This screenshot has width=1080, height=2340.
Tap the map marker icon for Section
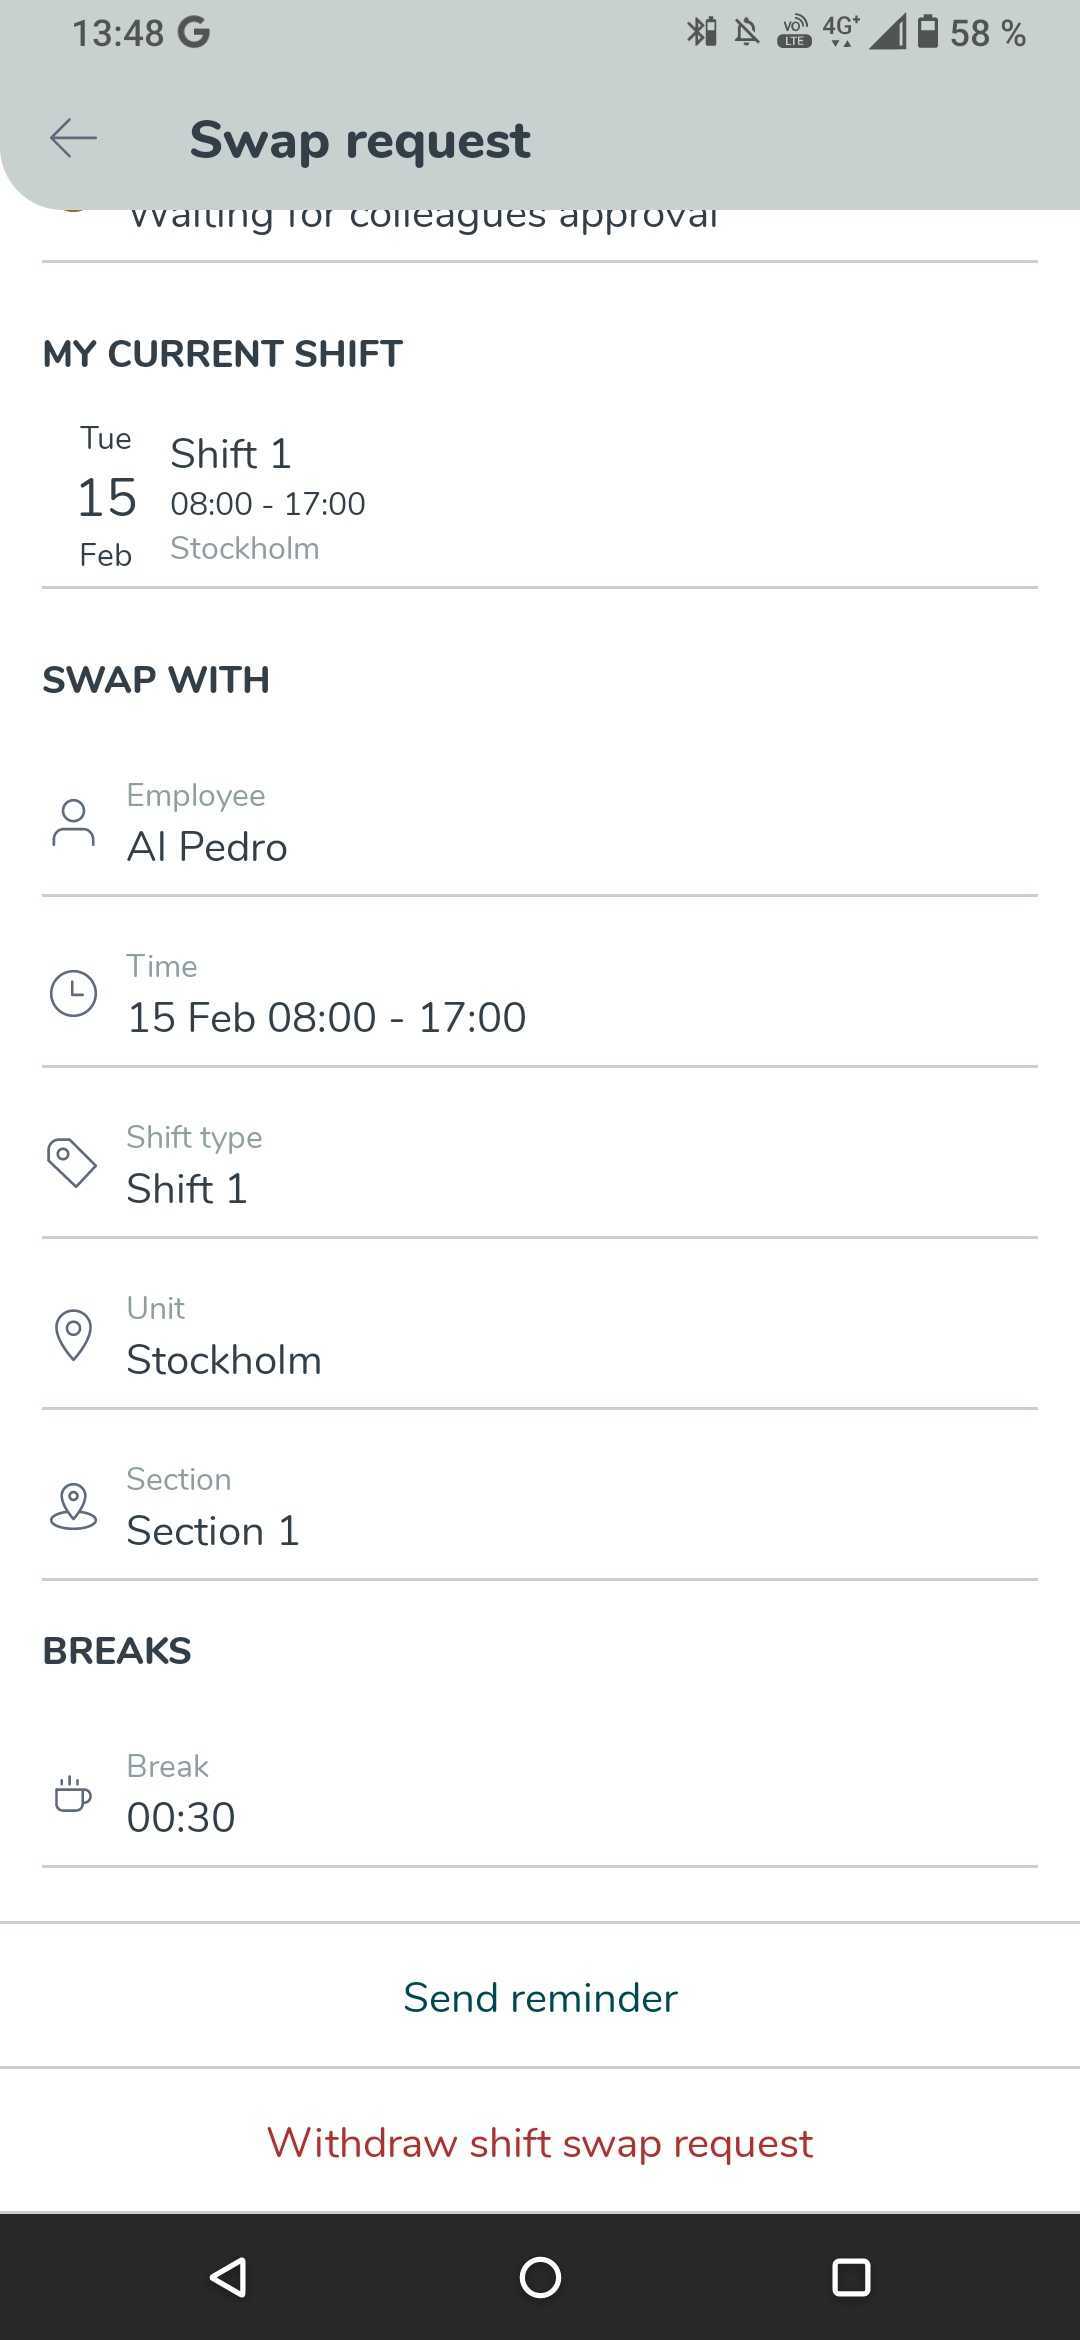(x=73, y=1506)
